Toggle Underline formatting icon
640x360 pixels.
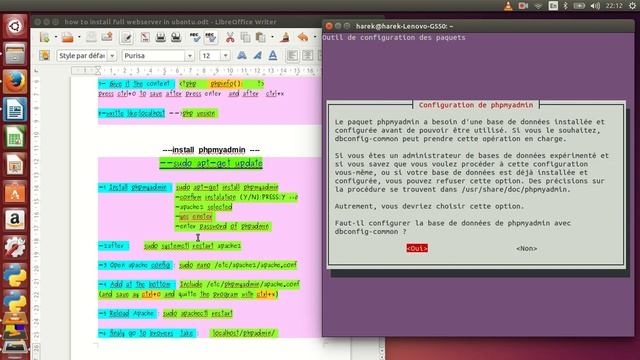[x=273, y=56]
